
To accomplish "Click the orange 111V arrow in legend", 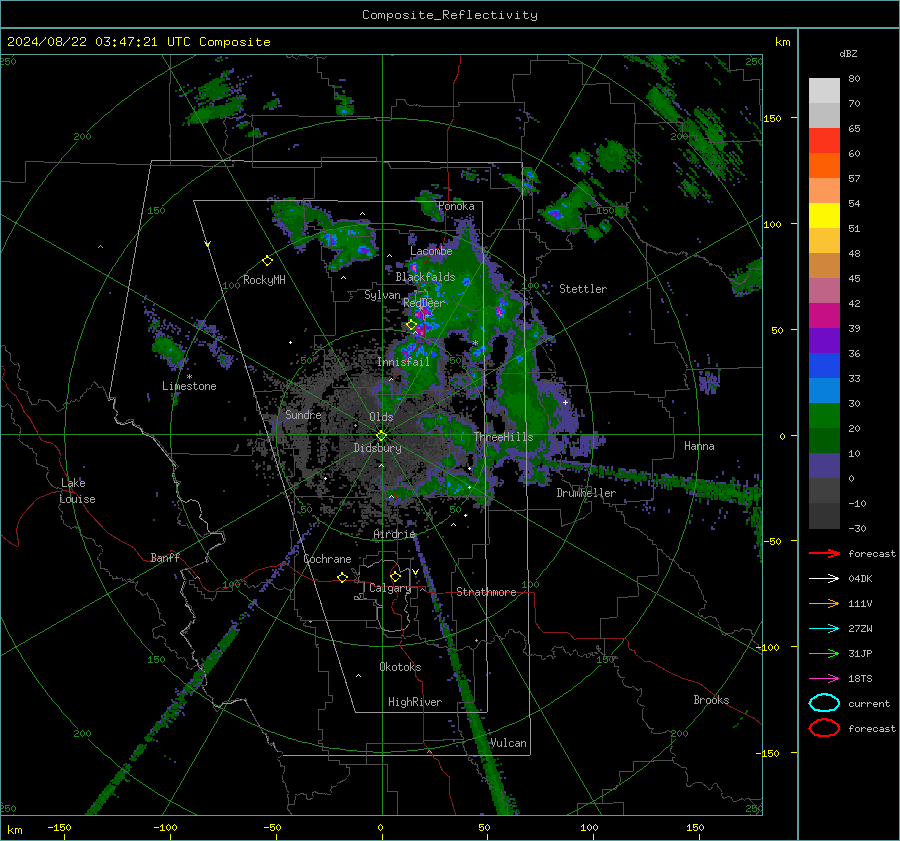I will pyautogui.click(x=824, y=603).
